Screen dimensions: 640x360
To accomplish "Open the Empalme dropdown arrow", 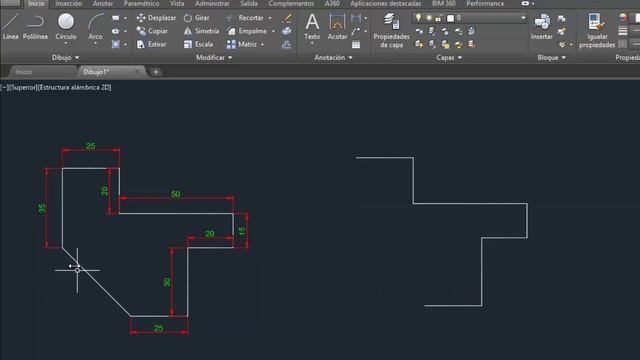I will pyautogui.click(x=273, y=31).
